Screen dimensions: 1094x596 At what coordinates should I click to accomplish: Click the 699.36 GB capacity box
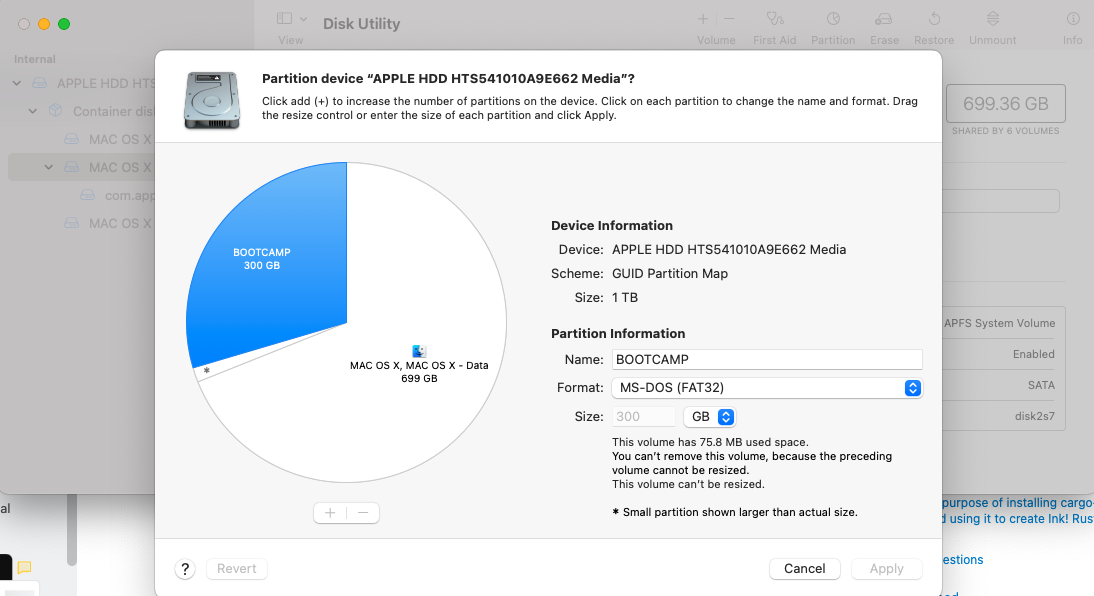pos(1005,104)
